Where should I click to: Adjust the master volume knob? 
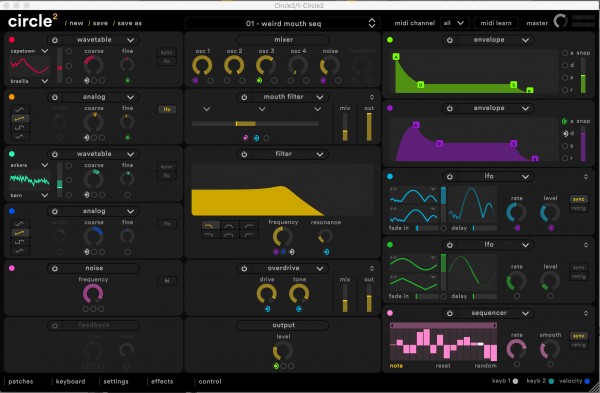[561, 21]
